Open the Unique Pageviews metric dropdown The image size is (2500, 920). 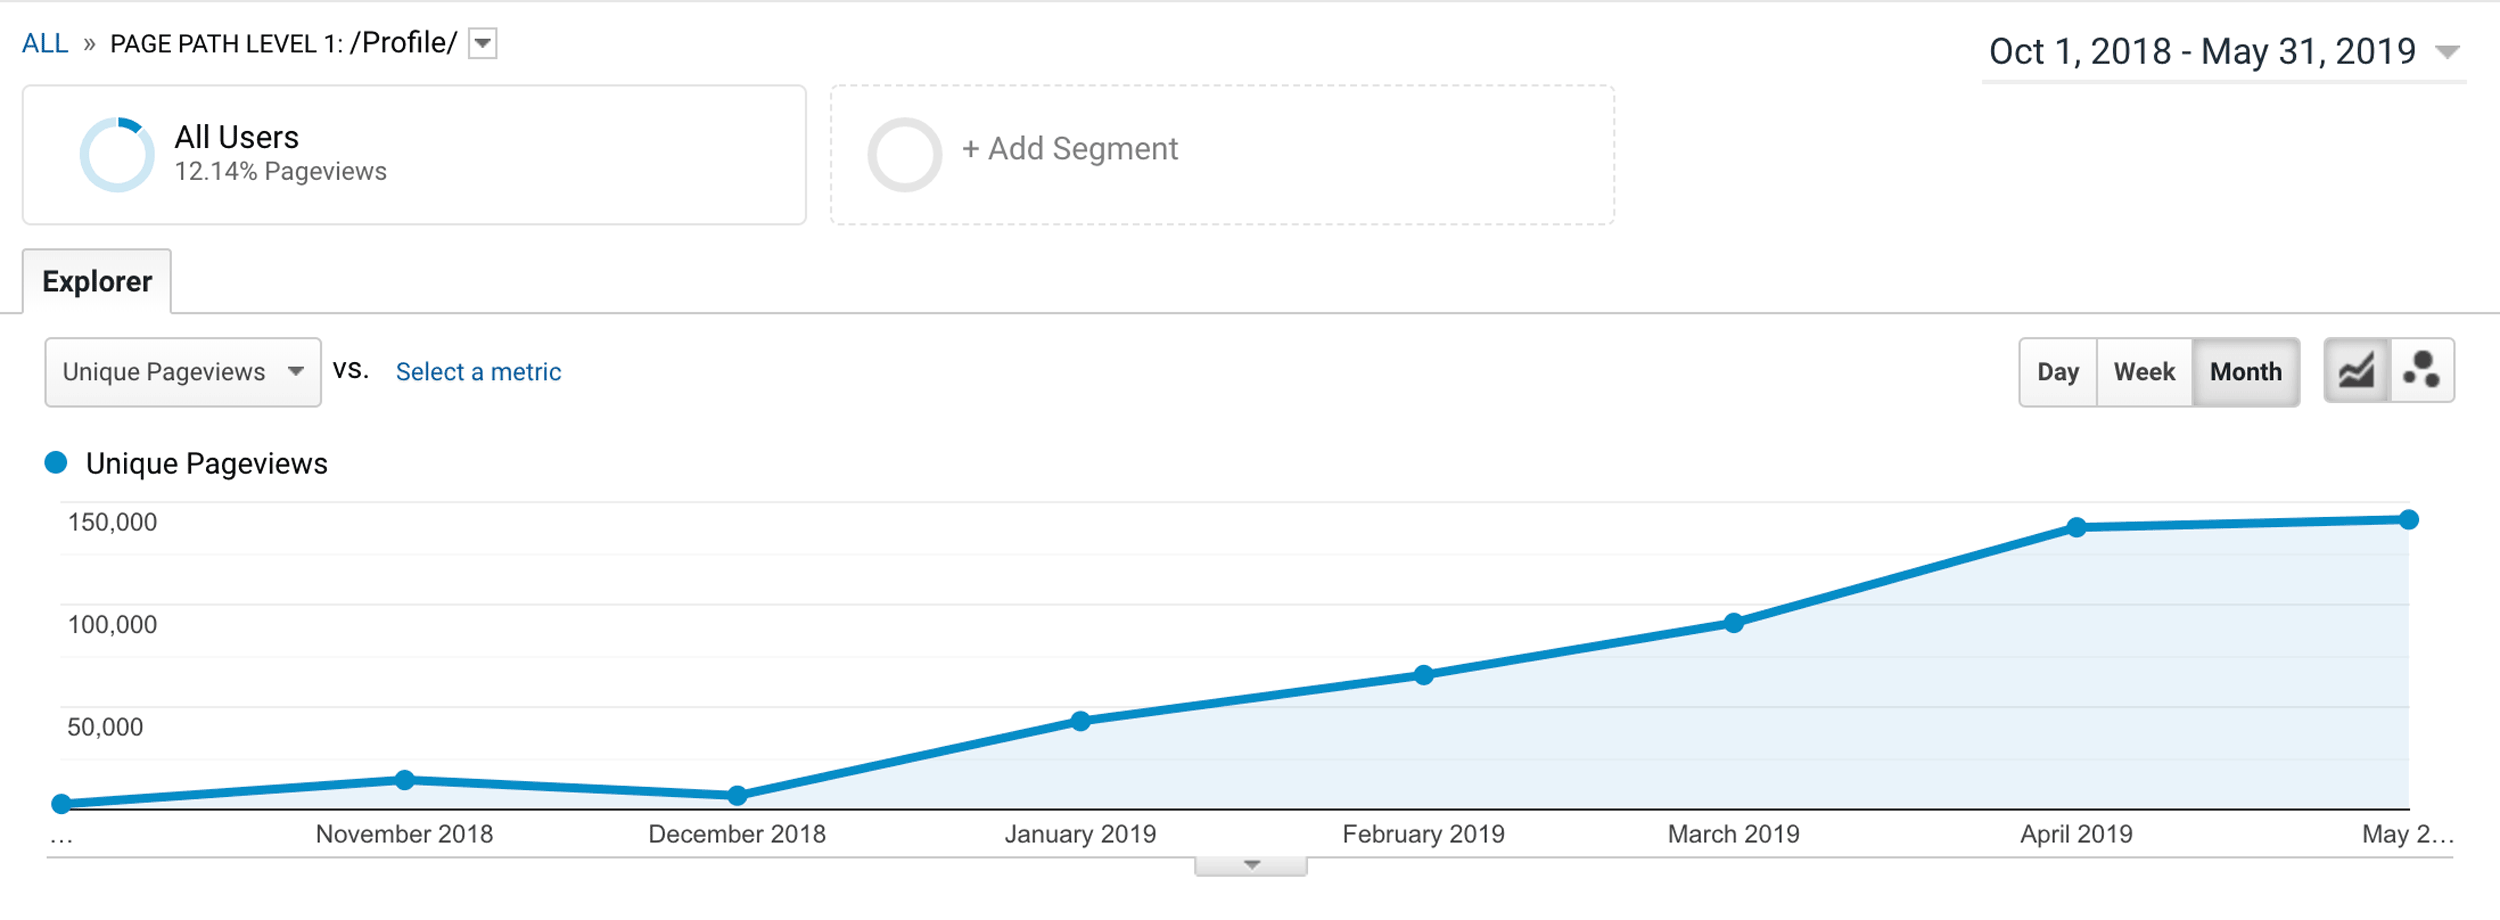click(x=182, y=372)
